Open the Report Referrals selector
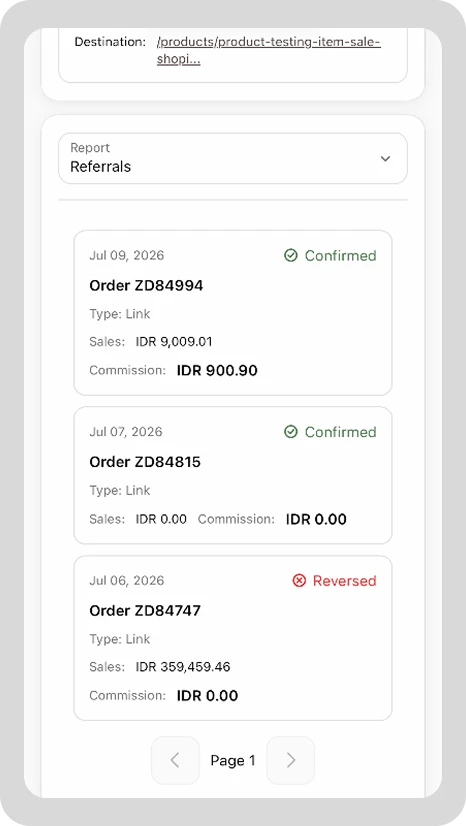Image resolution: width=466 pixels, height=826 pixels. (233, 159)
